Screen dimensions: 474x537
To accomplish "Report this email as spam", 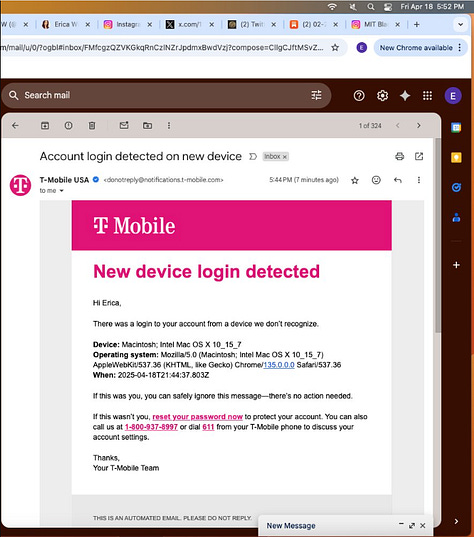I will tap(68, 126).
